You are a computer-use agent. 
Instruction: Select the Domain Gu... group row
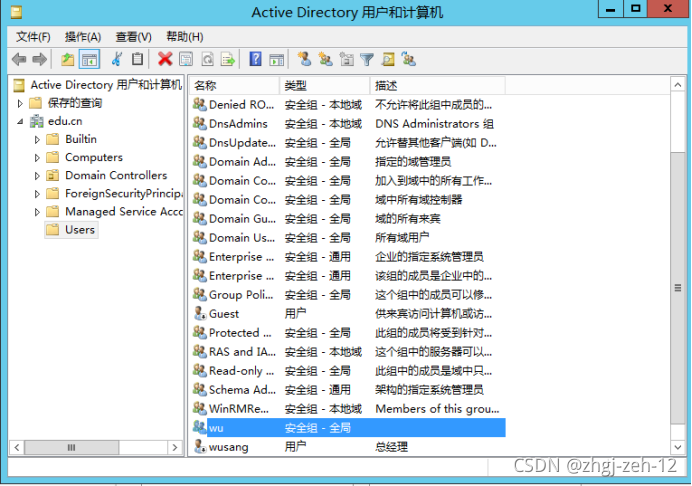(x=347, y=219)
